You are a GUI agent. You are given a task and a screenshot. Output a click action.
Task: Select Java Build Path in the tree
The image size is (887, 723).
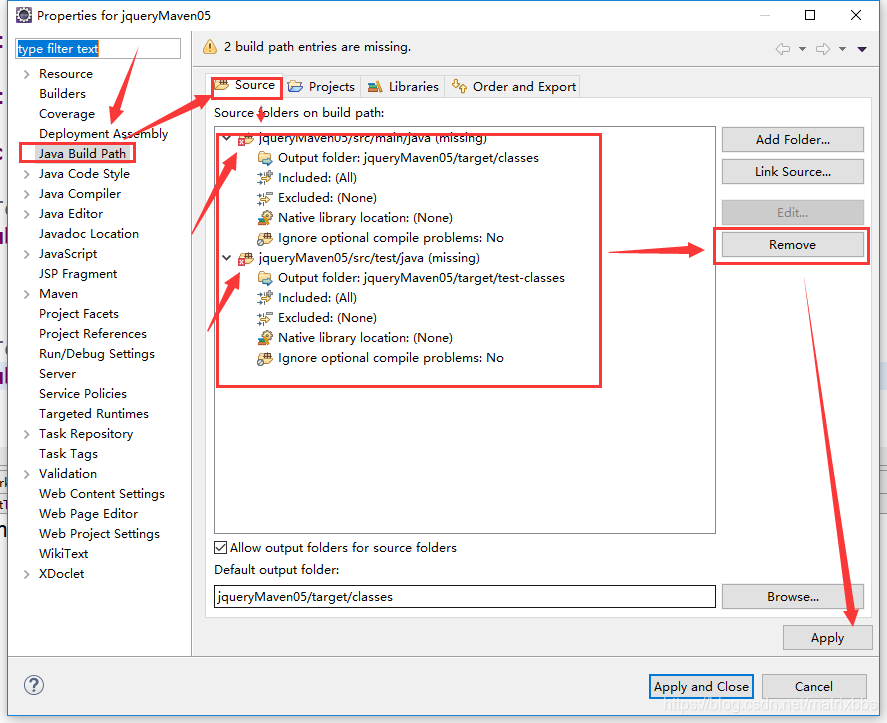coord(82,154)
